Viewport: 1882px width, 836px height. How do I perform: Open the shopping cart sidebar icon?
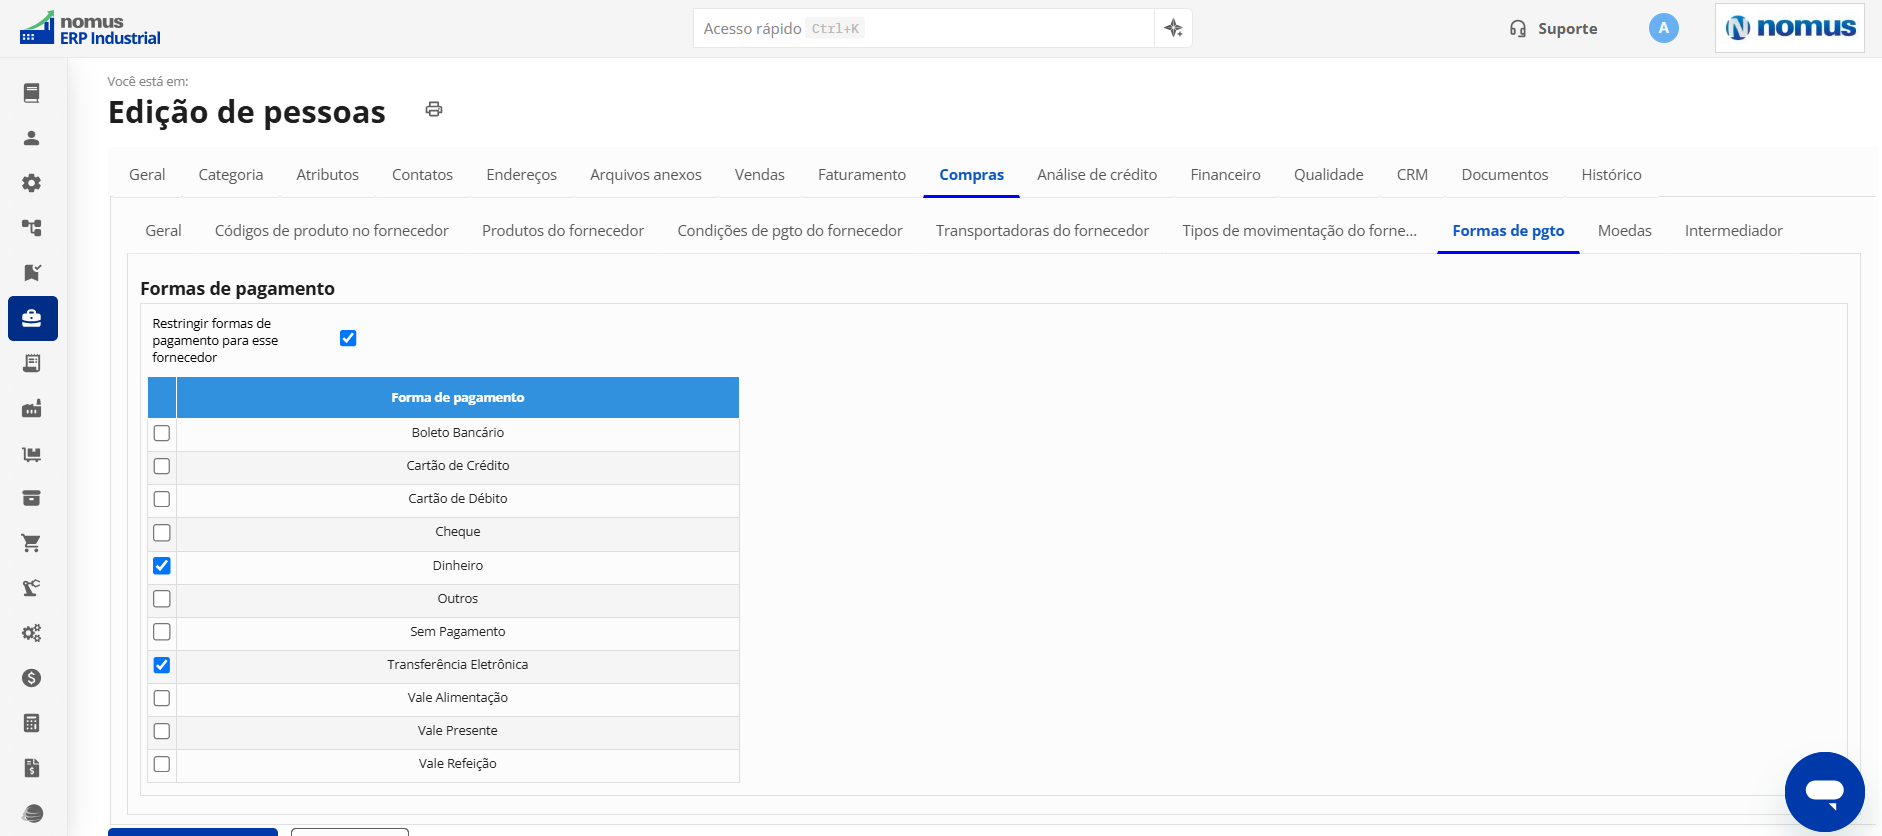click(x=32, y=543)
